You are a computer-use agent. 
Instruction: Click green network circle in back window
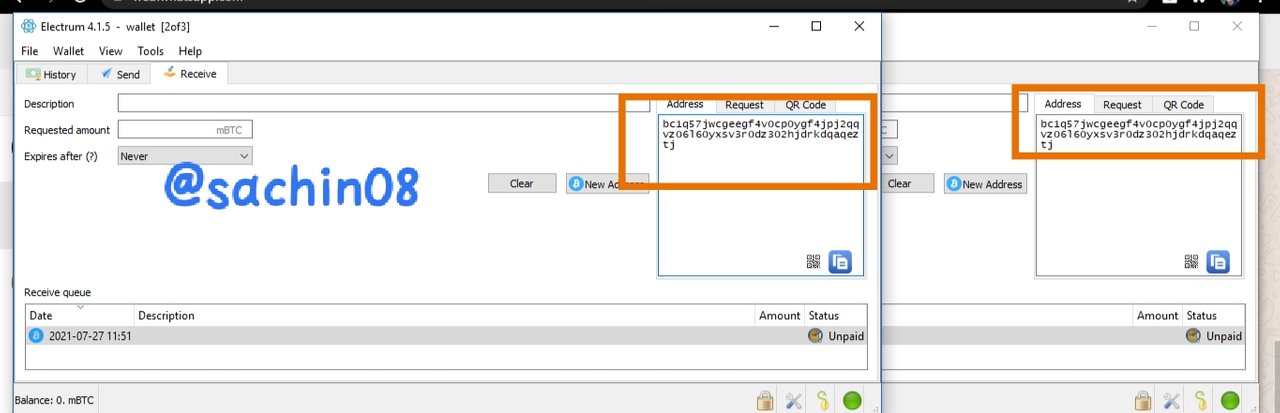[1230, 401]
